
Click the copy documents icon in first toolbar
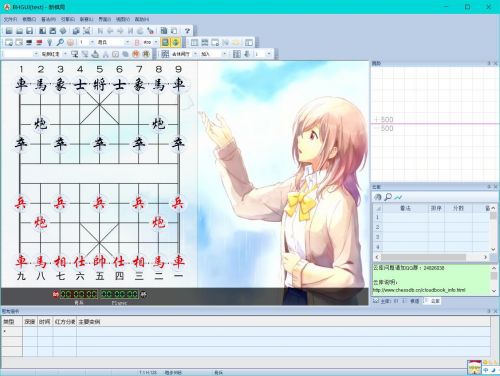coord(76,31)
